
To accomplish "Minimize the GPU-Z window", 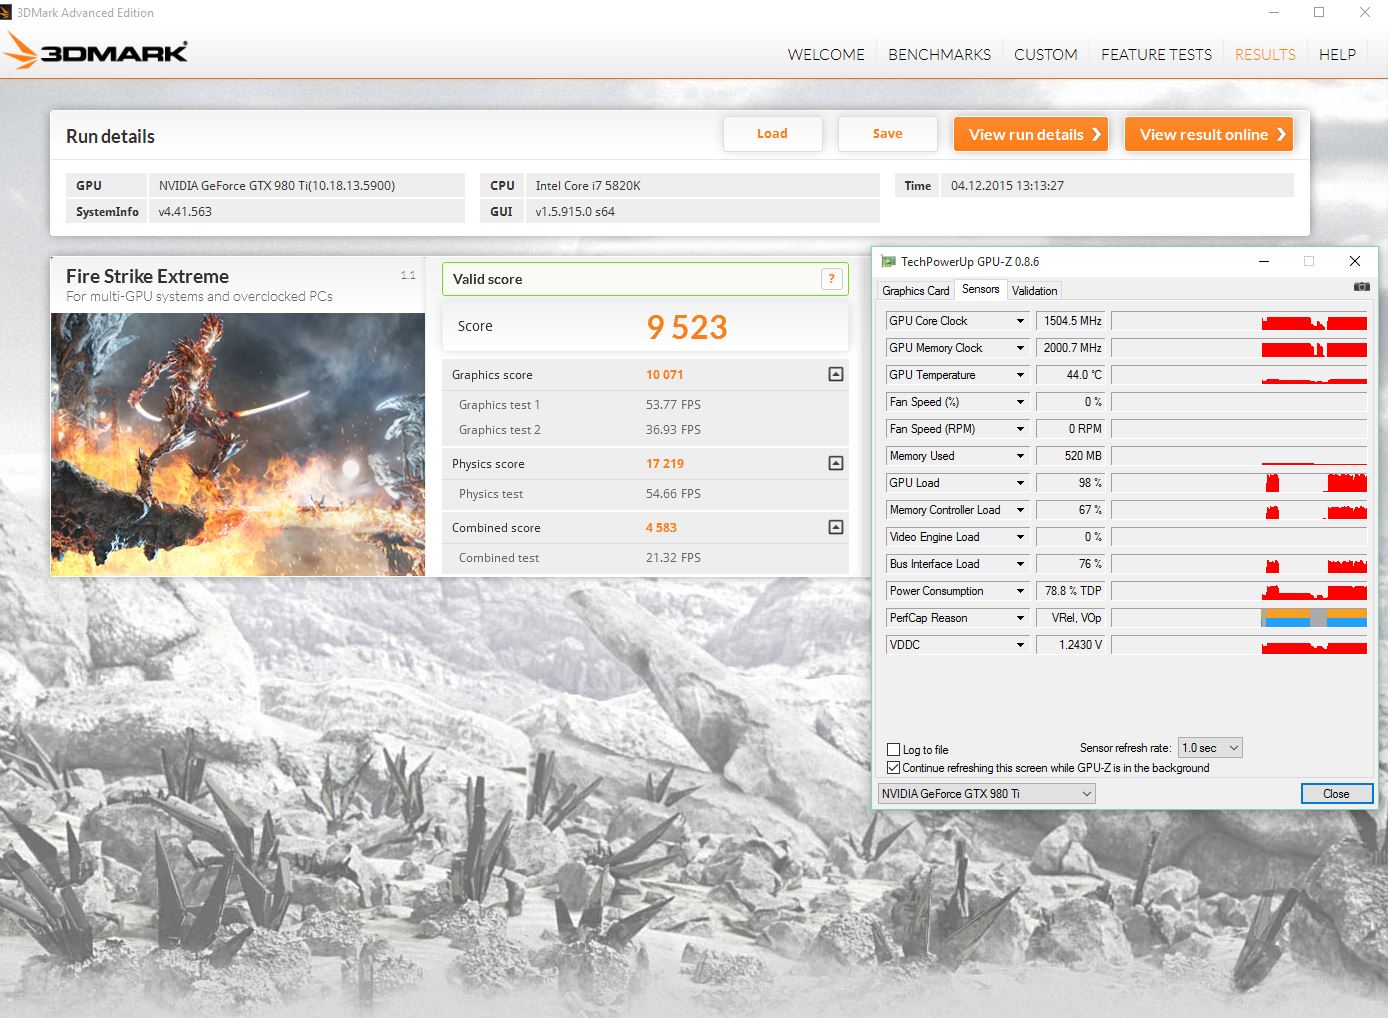I will 1264,261.
